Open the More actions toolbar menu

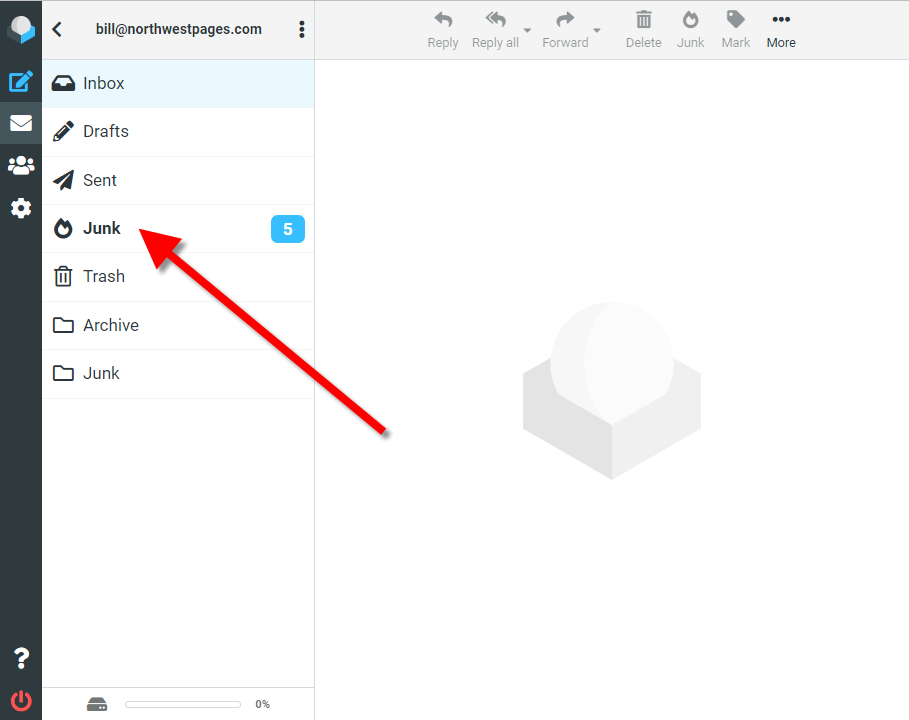pos(781,30)
